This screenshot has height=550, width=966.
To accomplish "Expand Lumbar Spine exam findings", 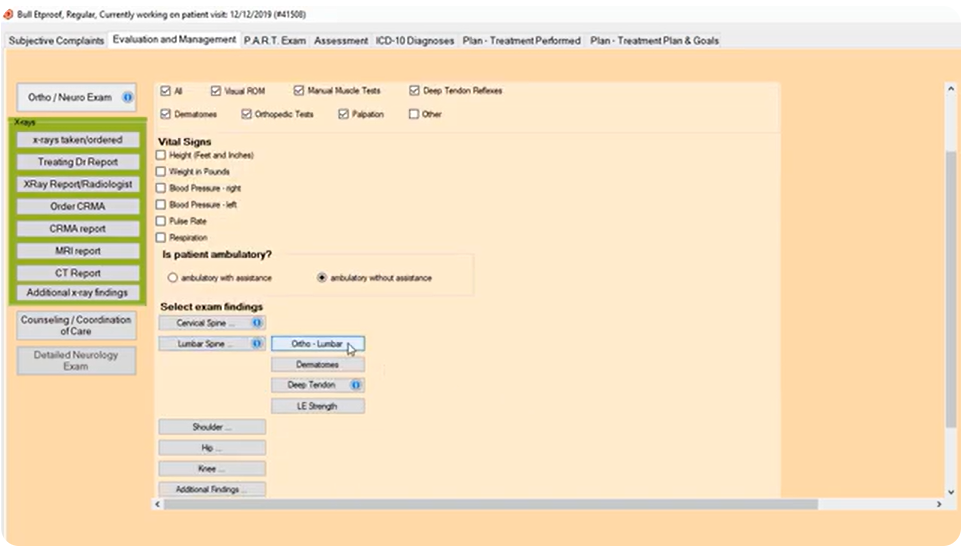I will click(x=212, y=344).
